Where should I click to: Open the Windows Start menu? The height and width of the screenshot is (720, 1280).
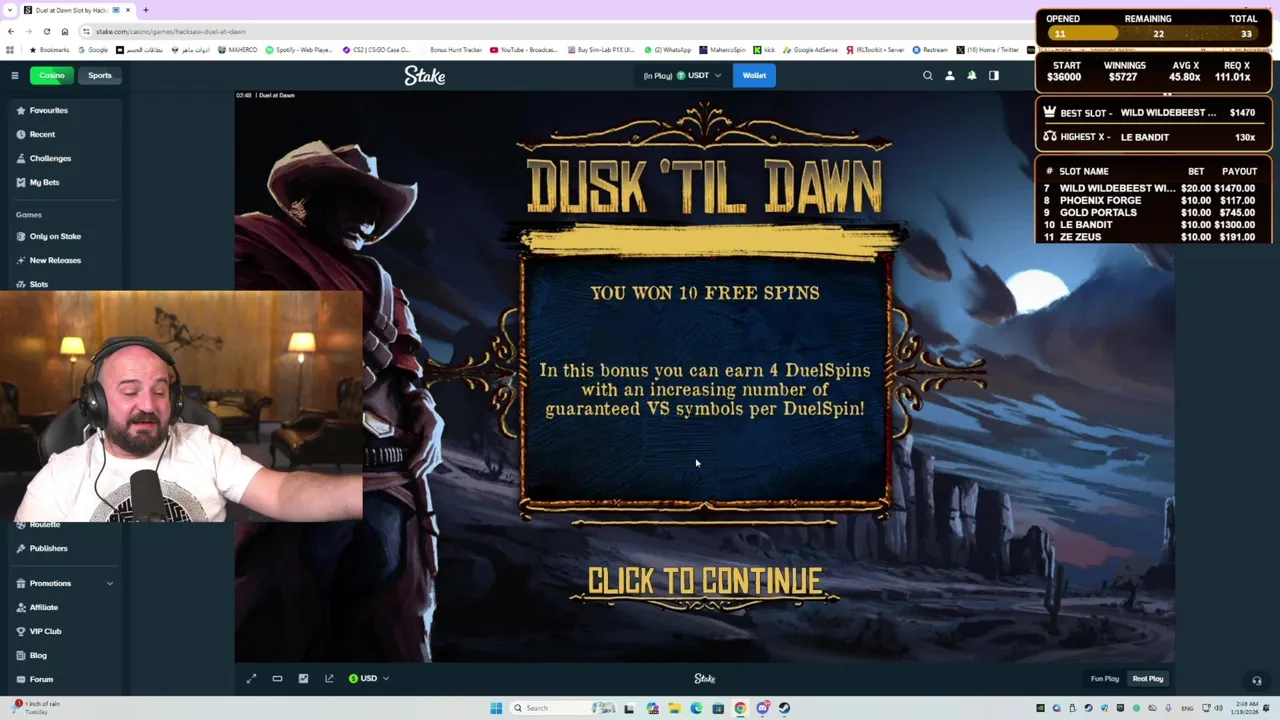coord(496,708)
